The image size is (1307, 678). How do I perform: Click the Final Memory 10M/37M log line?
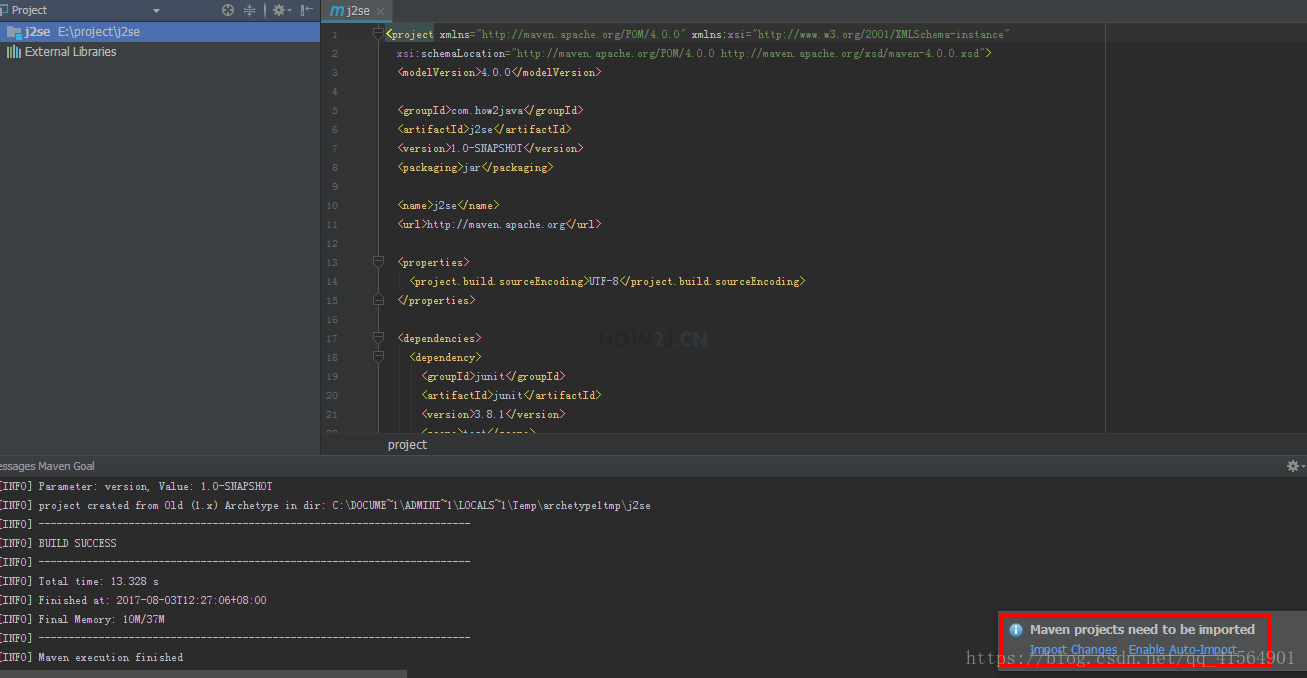[x=82, y=619]
